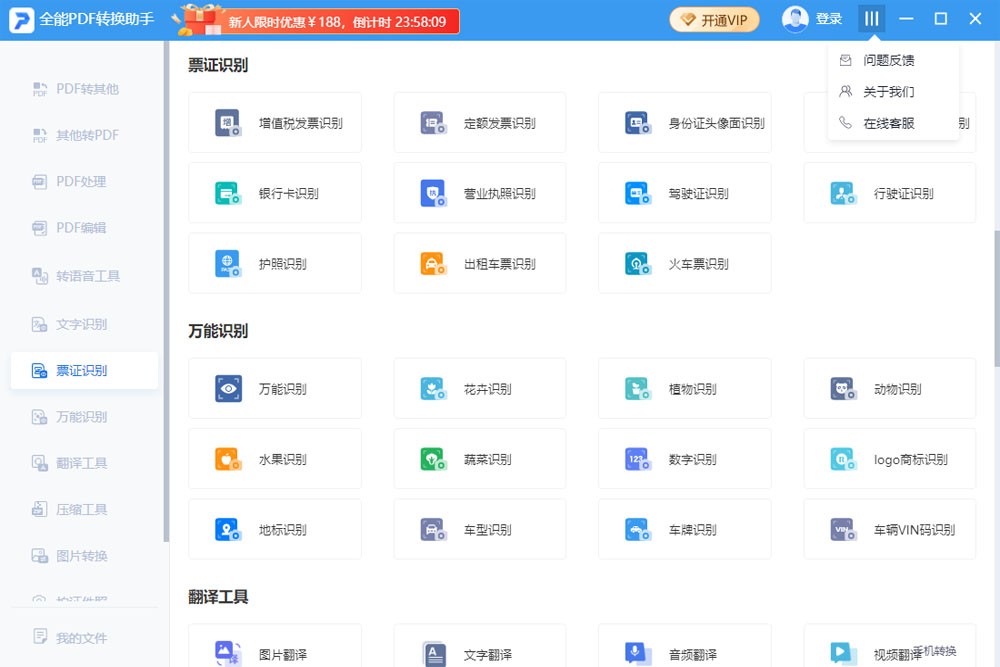Open the VAT invoice recognition (增值税发票识别) icon
Screen dimensions: 1000x667
pos(229,123)
